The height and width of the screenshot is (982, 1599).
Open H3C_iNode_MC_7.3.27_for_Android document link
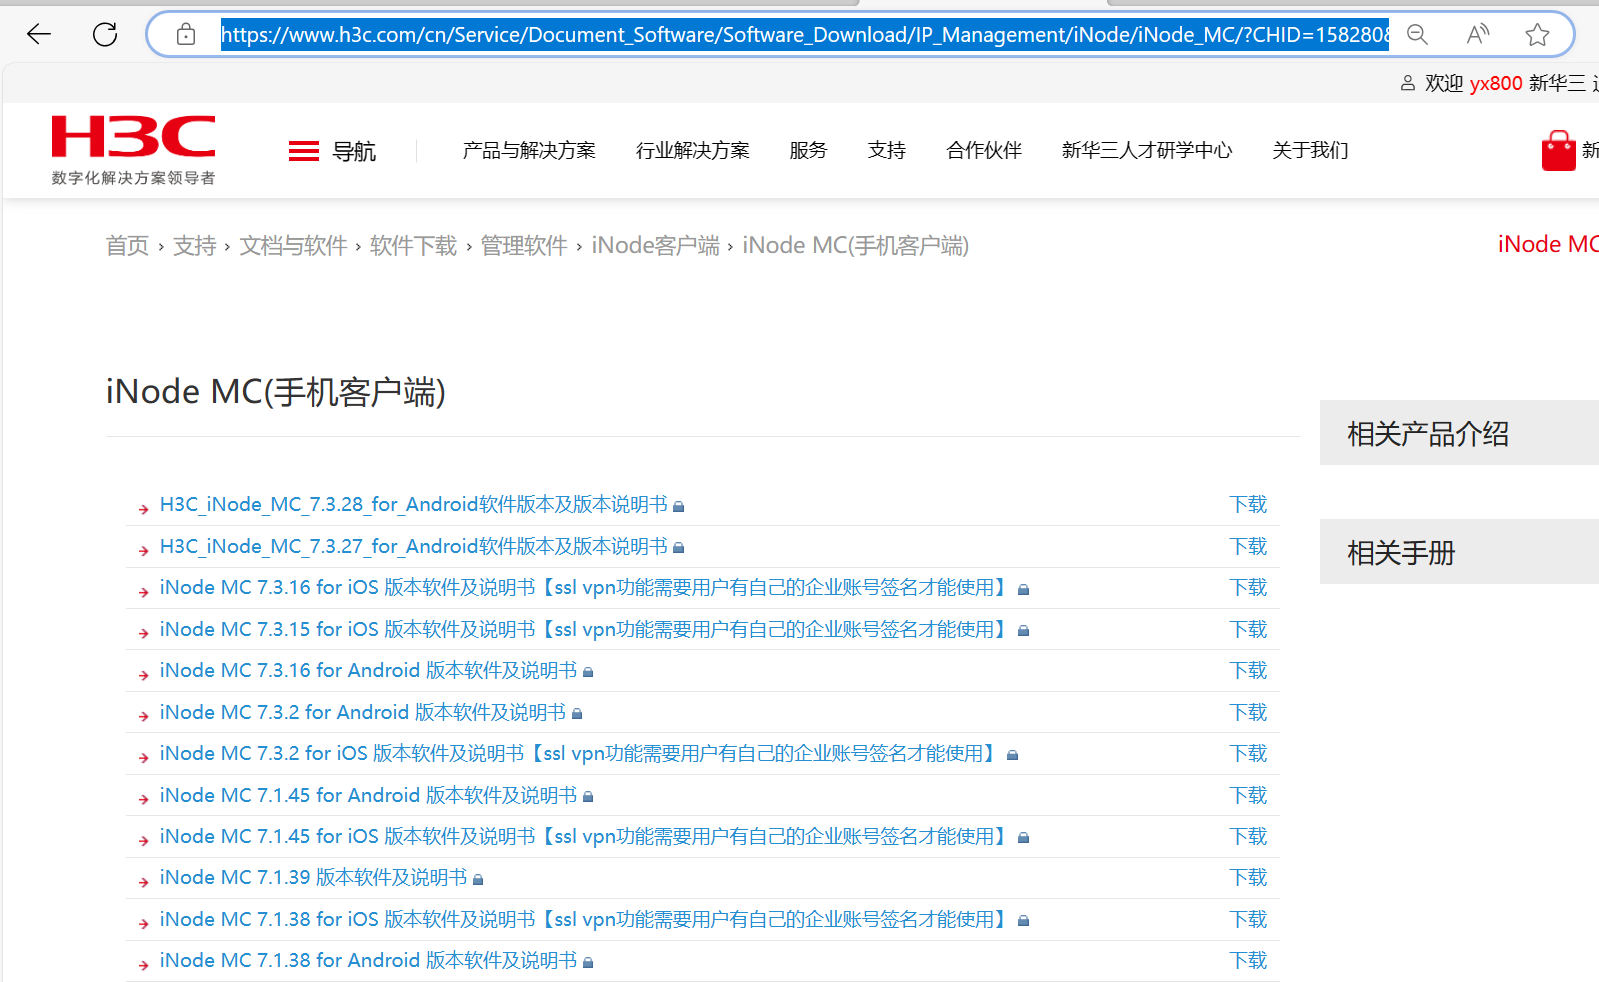coord(414,547)
